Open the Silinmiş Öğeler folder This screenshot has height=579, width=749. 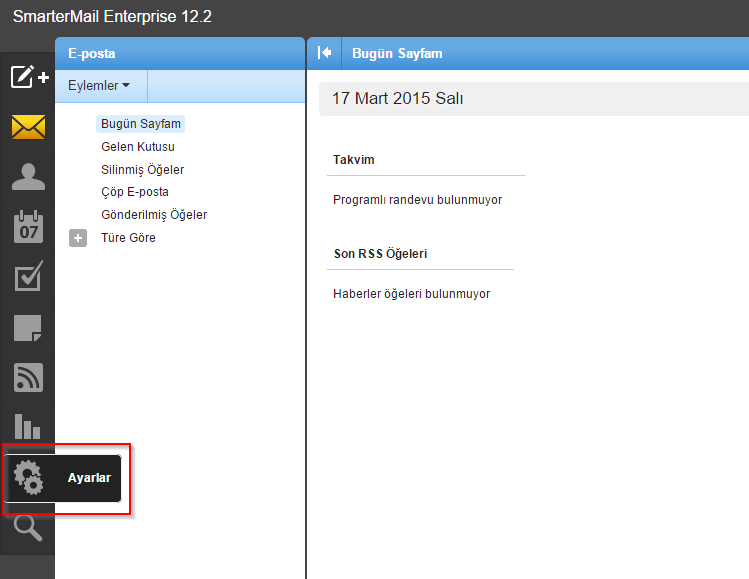(x=142, y=170)
